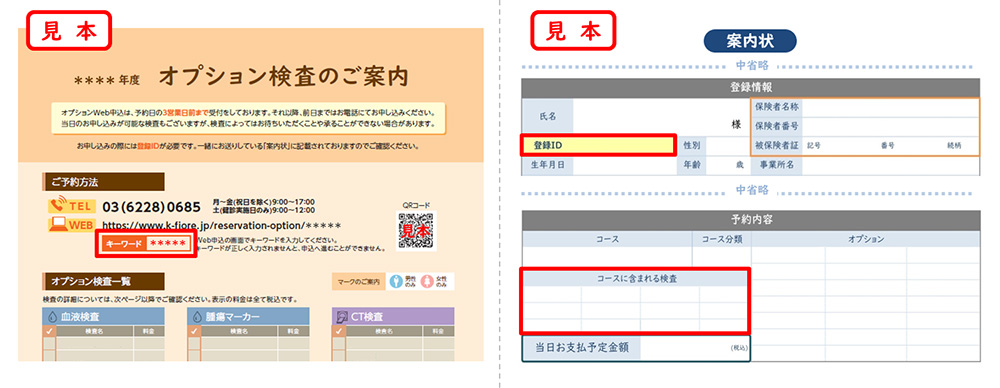Click the CT検査 table title
Viewport: 1000px width, 388px height.
pyautogui.click(x=367, y=317)
